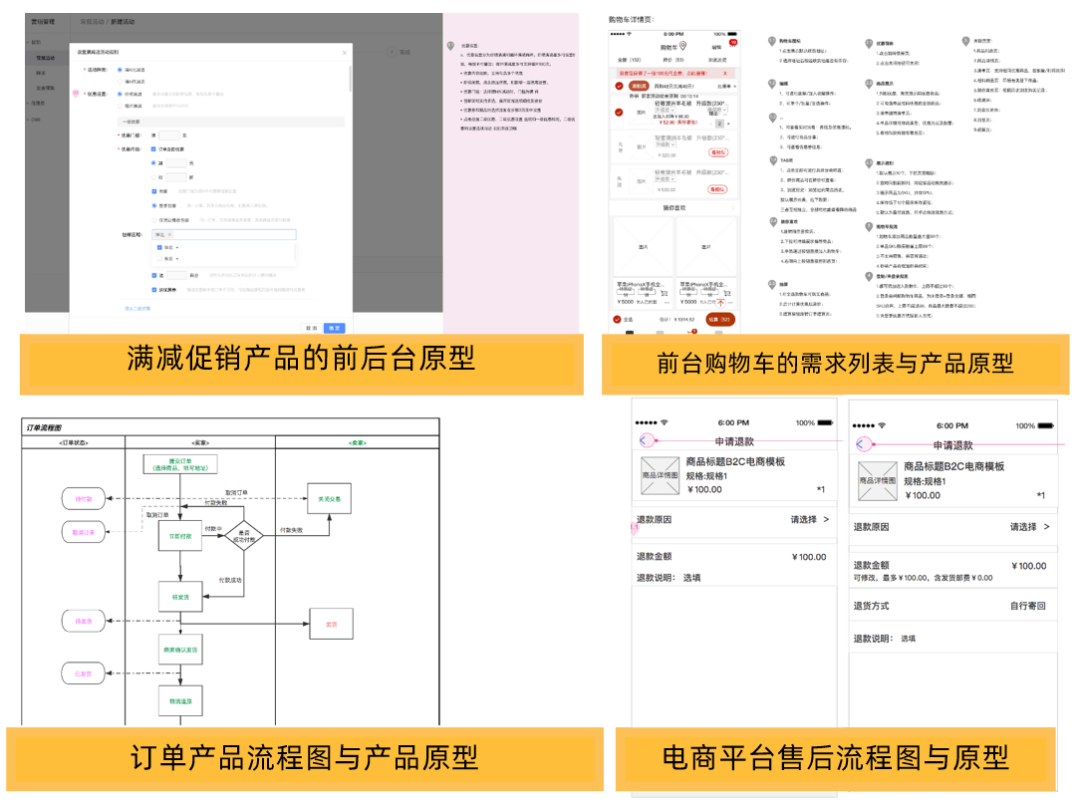
Task: Click the 商品详情图 thumbnail in right refund screen
Action: [878, 481]
